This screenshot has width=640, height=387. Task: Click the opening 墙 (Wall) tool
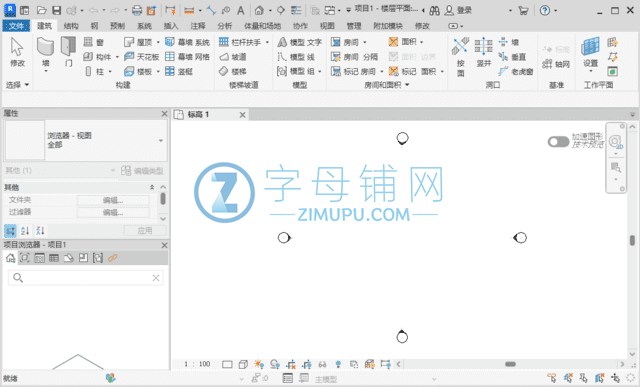(509, 42)
